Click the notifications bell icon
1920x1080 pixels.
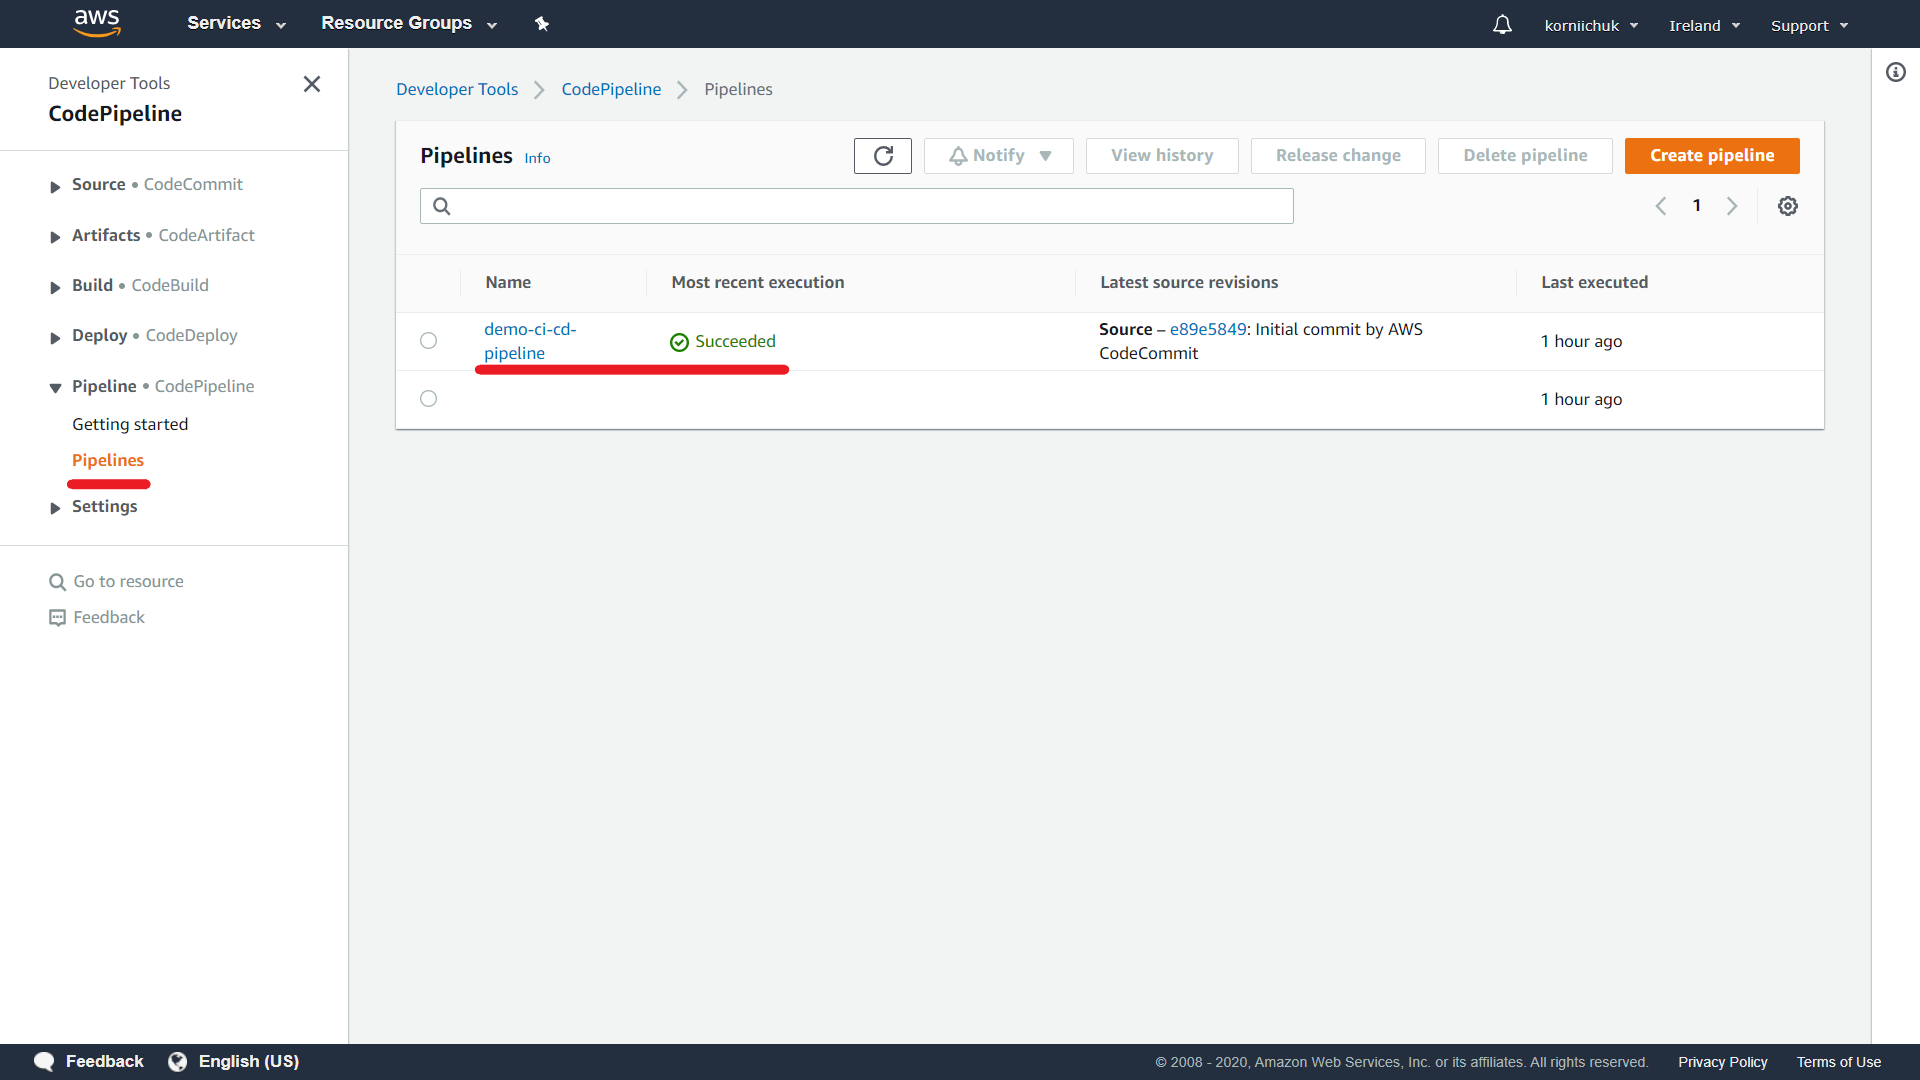point(1502,24)
